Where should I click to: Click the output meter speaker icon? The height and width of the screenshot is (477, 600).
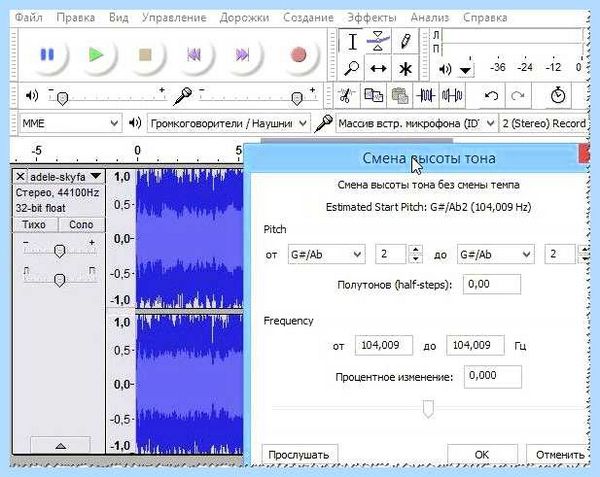(445, 69)
